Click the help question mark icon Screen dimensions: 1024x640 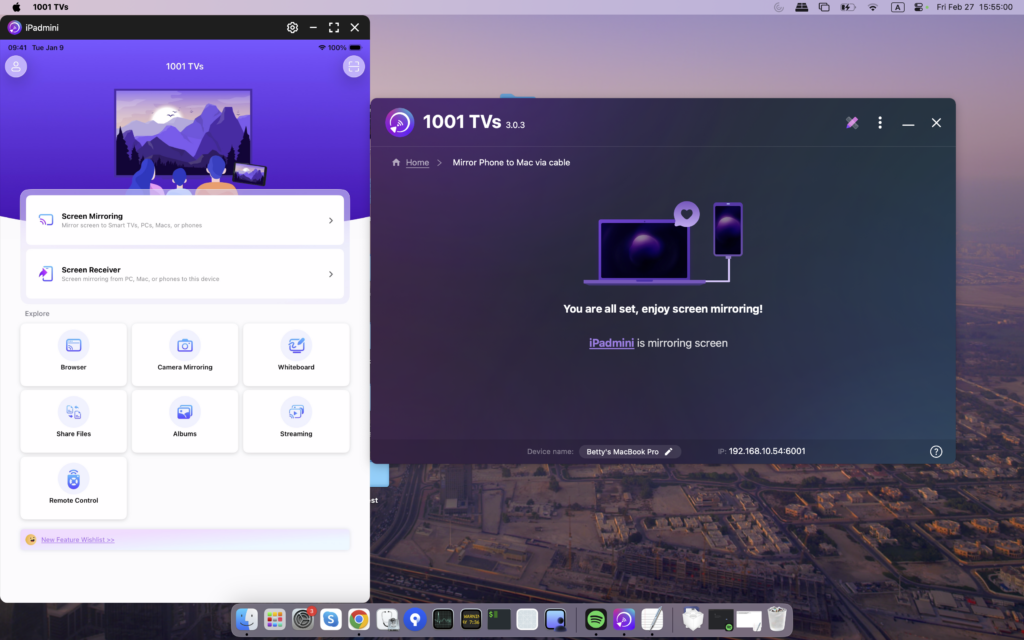click(x=936, y=452)
